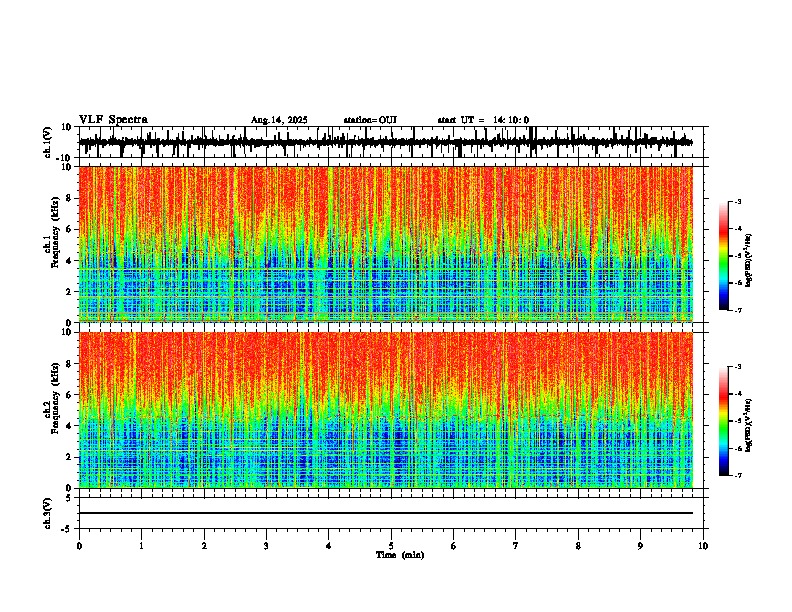
Task: Click the "-7" label on ch.2 colorbar
Action: coord(737,475)
